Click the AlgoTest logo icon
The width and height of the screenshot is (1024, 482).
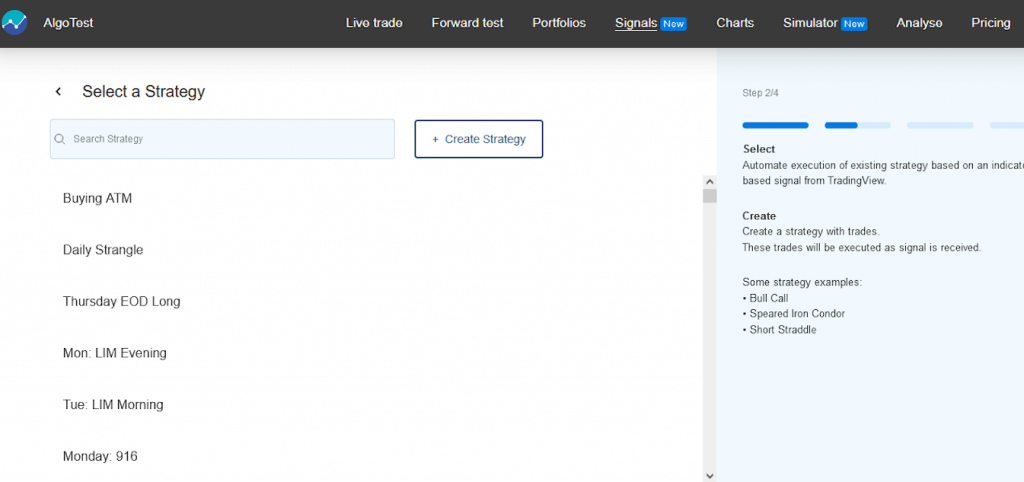click(15, 22)
